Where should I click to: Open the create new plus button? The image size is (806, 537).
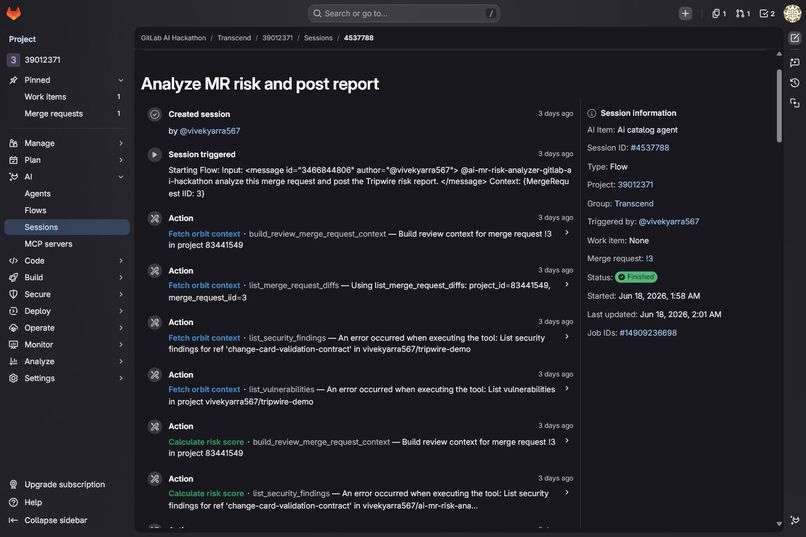[685, 14]
